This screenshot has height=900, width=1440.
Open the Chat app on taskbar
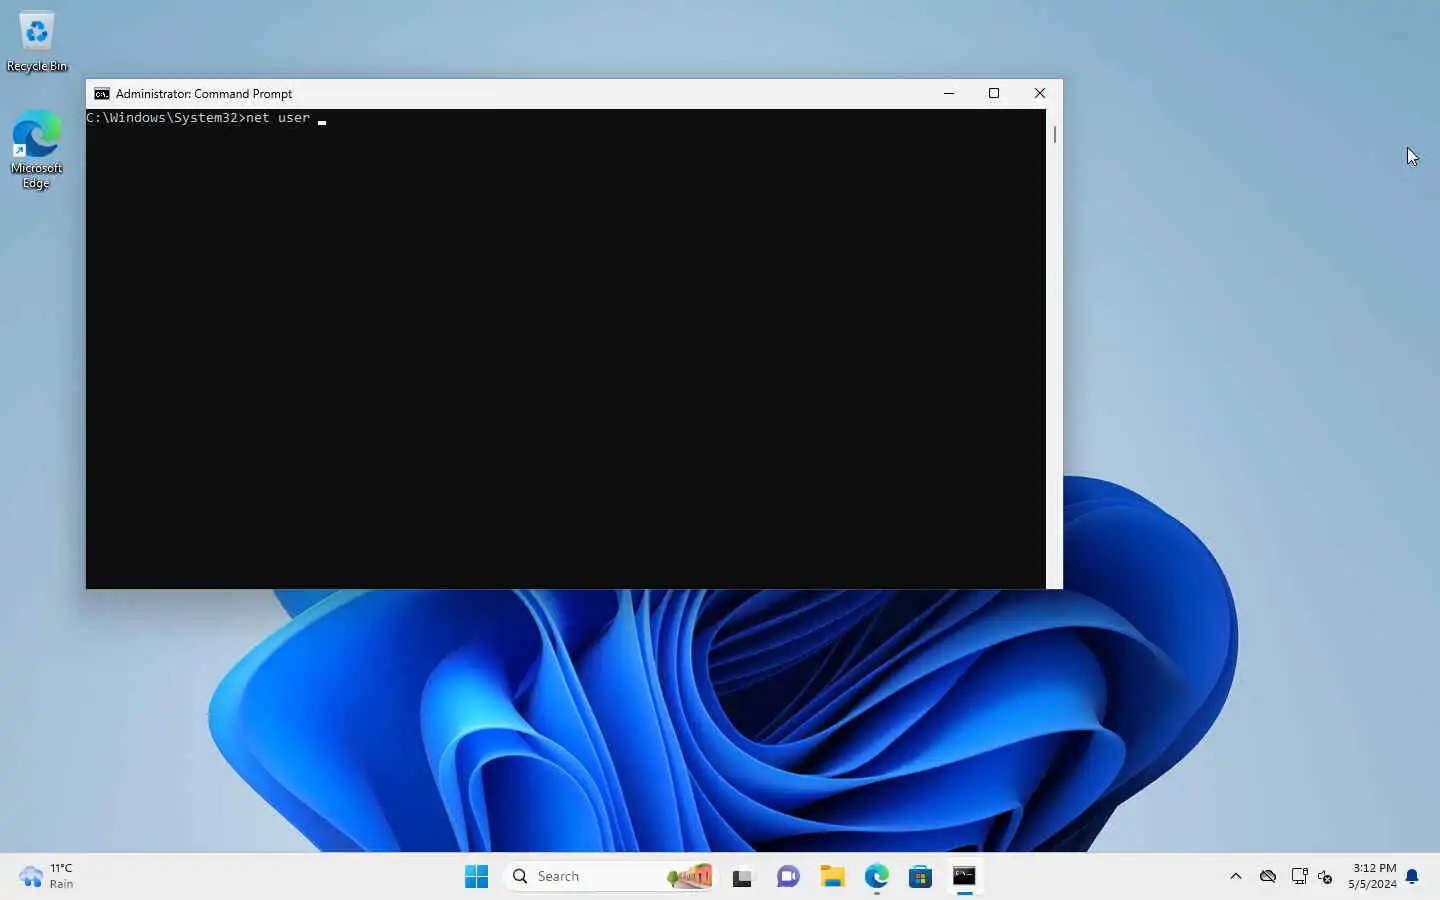click(788, 877)
